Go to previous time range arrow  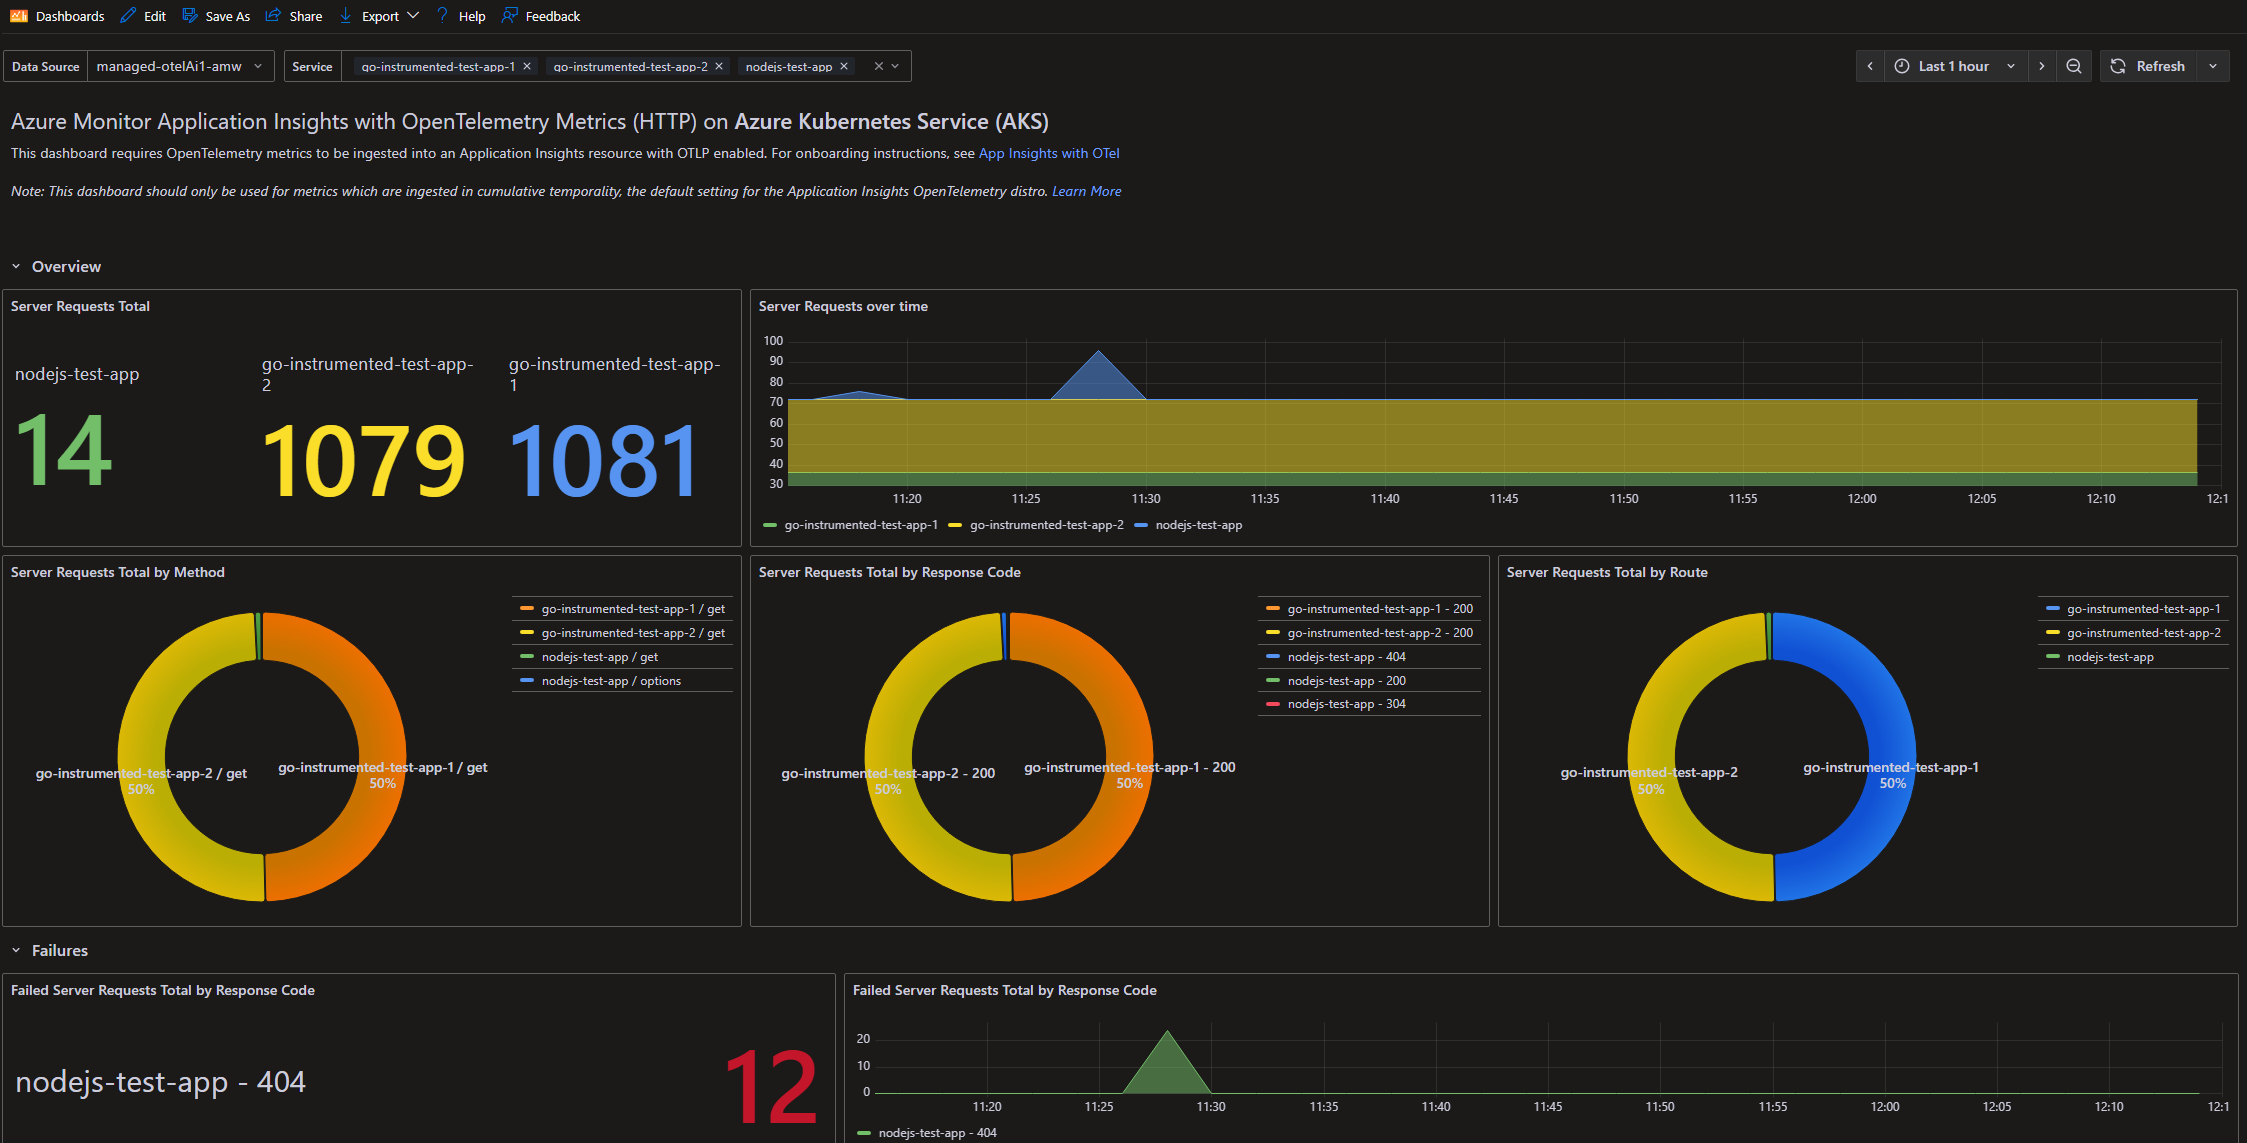[1870, 66]
